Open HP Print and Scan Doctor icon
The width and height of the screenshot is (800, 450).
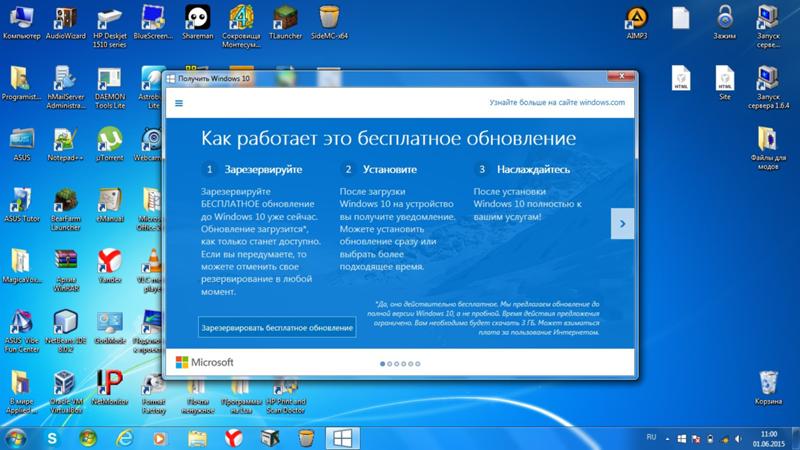(285, 395)
